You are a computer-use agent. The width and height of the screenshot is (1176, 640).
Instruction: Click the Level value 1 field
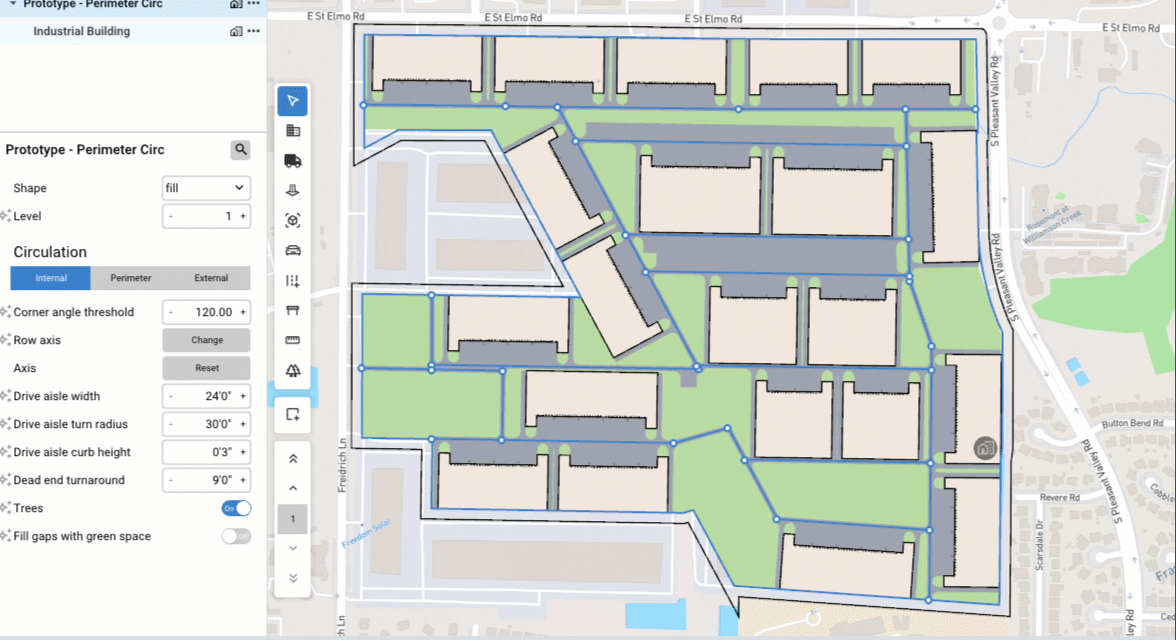point(206,216)
